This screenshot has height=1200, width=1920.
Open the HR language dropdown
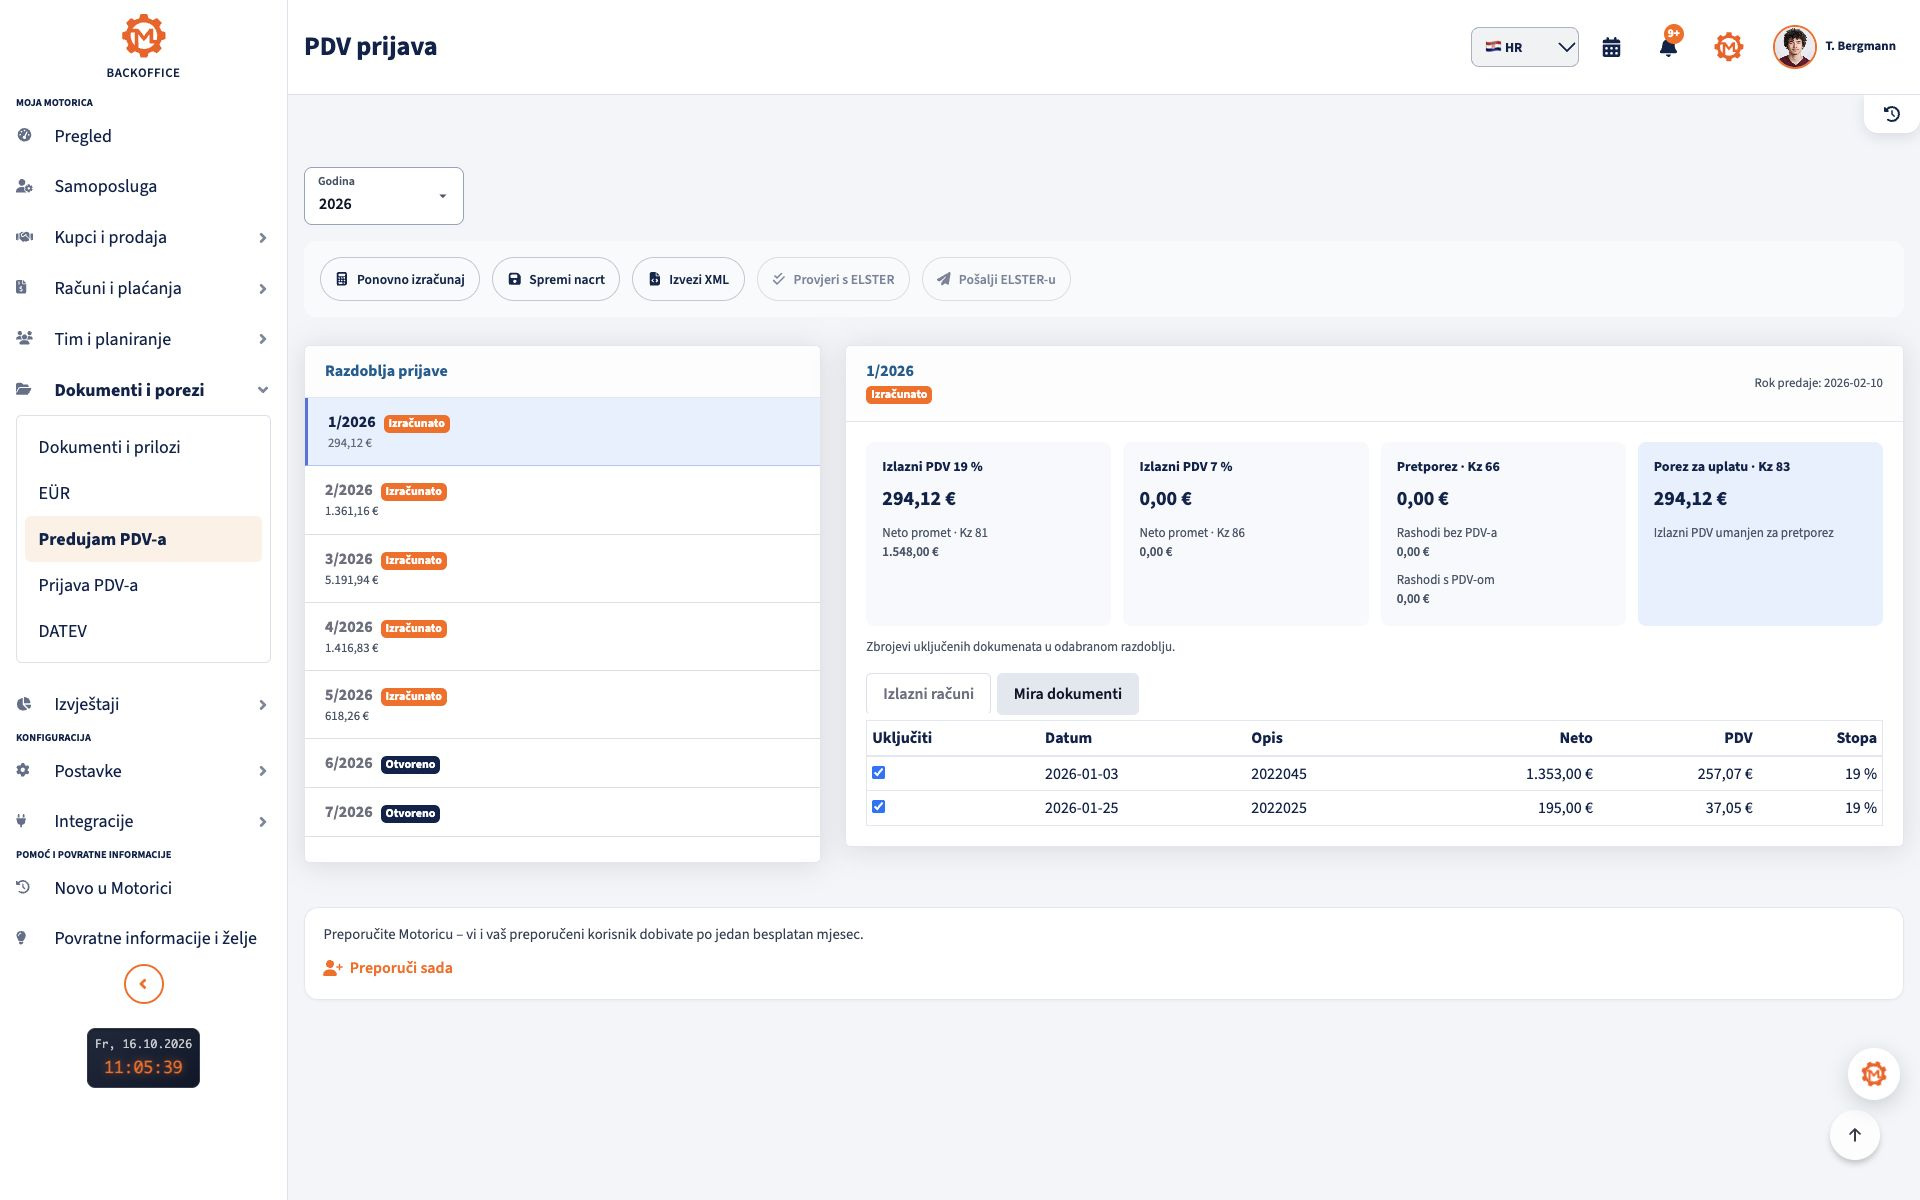pos(1524,47)
